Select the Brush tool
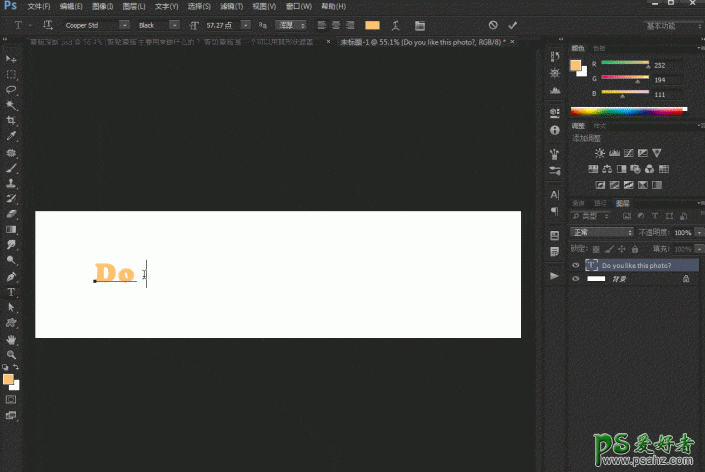This screenshot has width=705, height=472. click(11, 168)
